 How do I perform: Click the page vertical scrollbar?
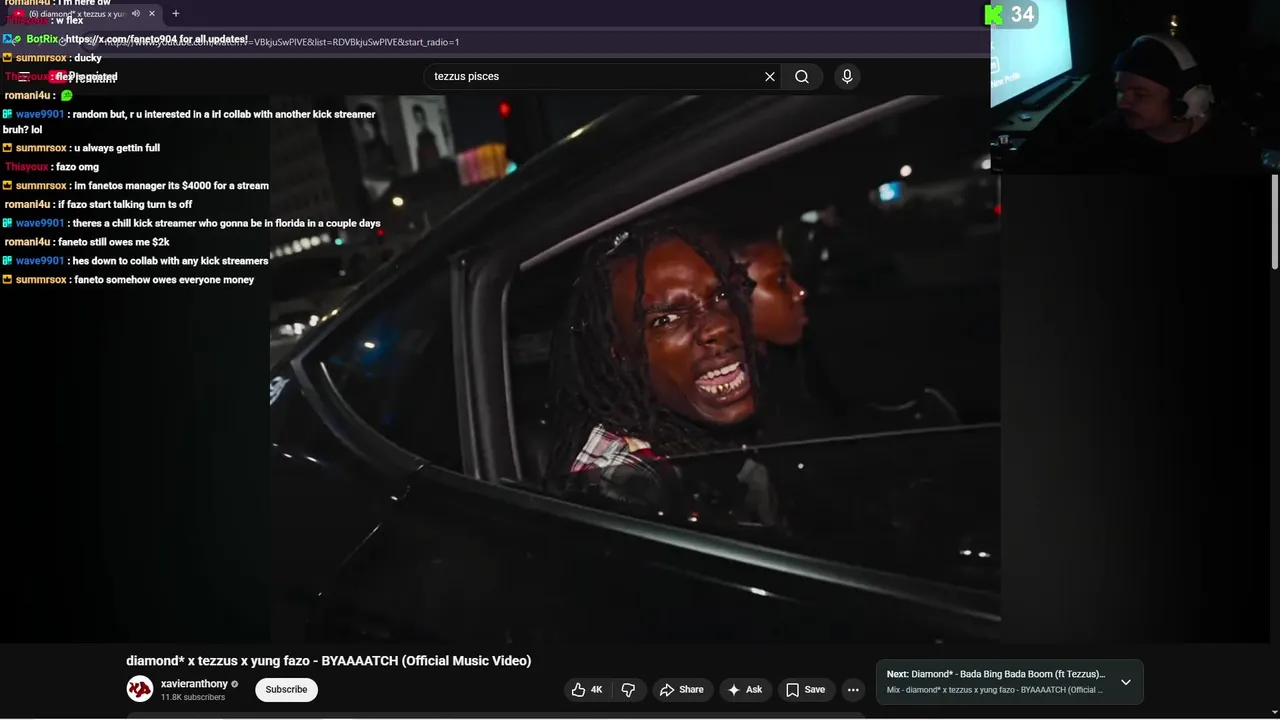1275,220
